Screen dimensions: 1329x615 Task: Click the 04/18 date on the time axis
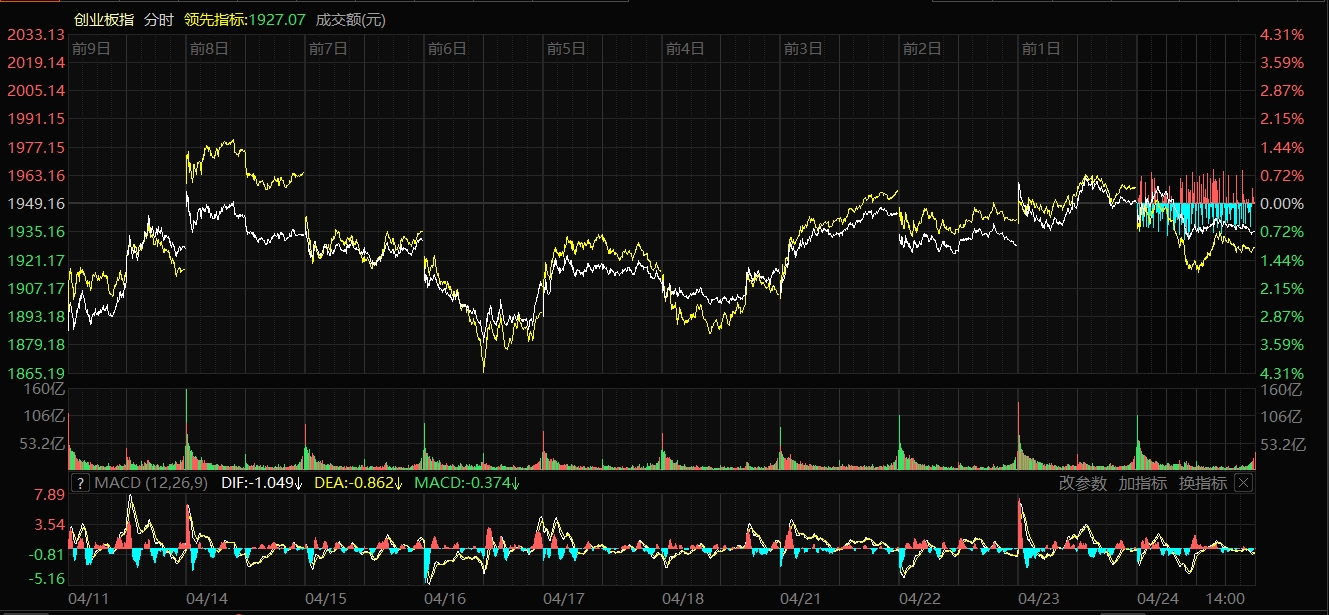[x=683, y=599]
